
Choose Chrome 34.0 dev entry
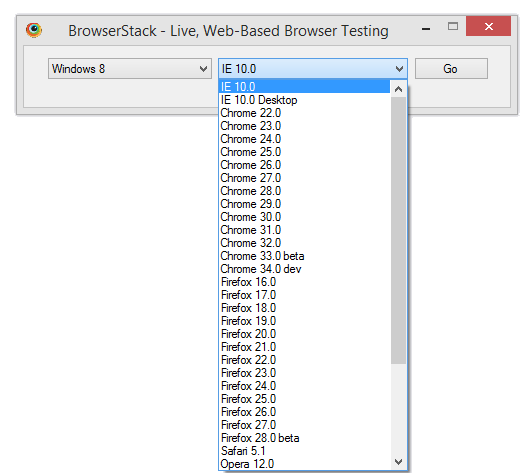pos(304,269)
